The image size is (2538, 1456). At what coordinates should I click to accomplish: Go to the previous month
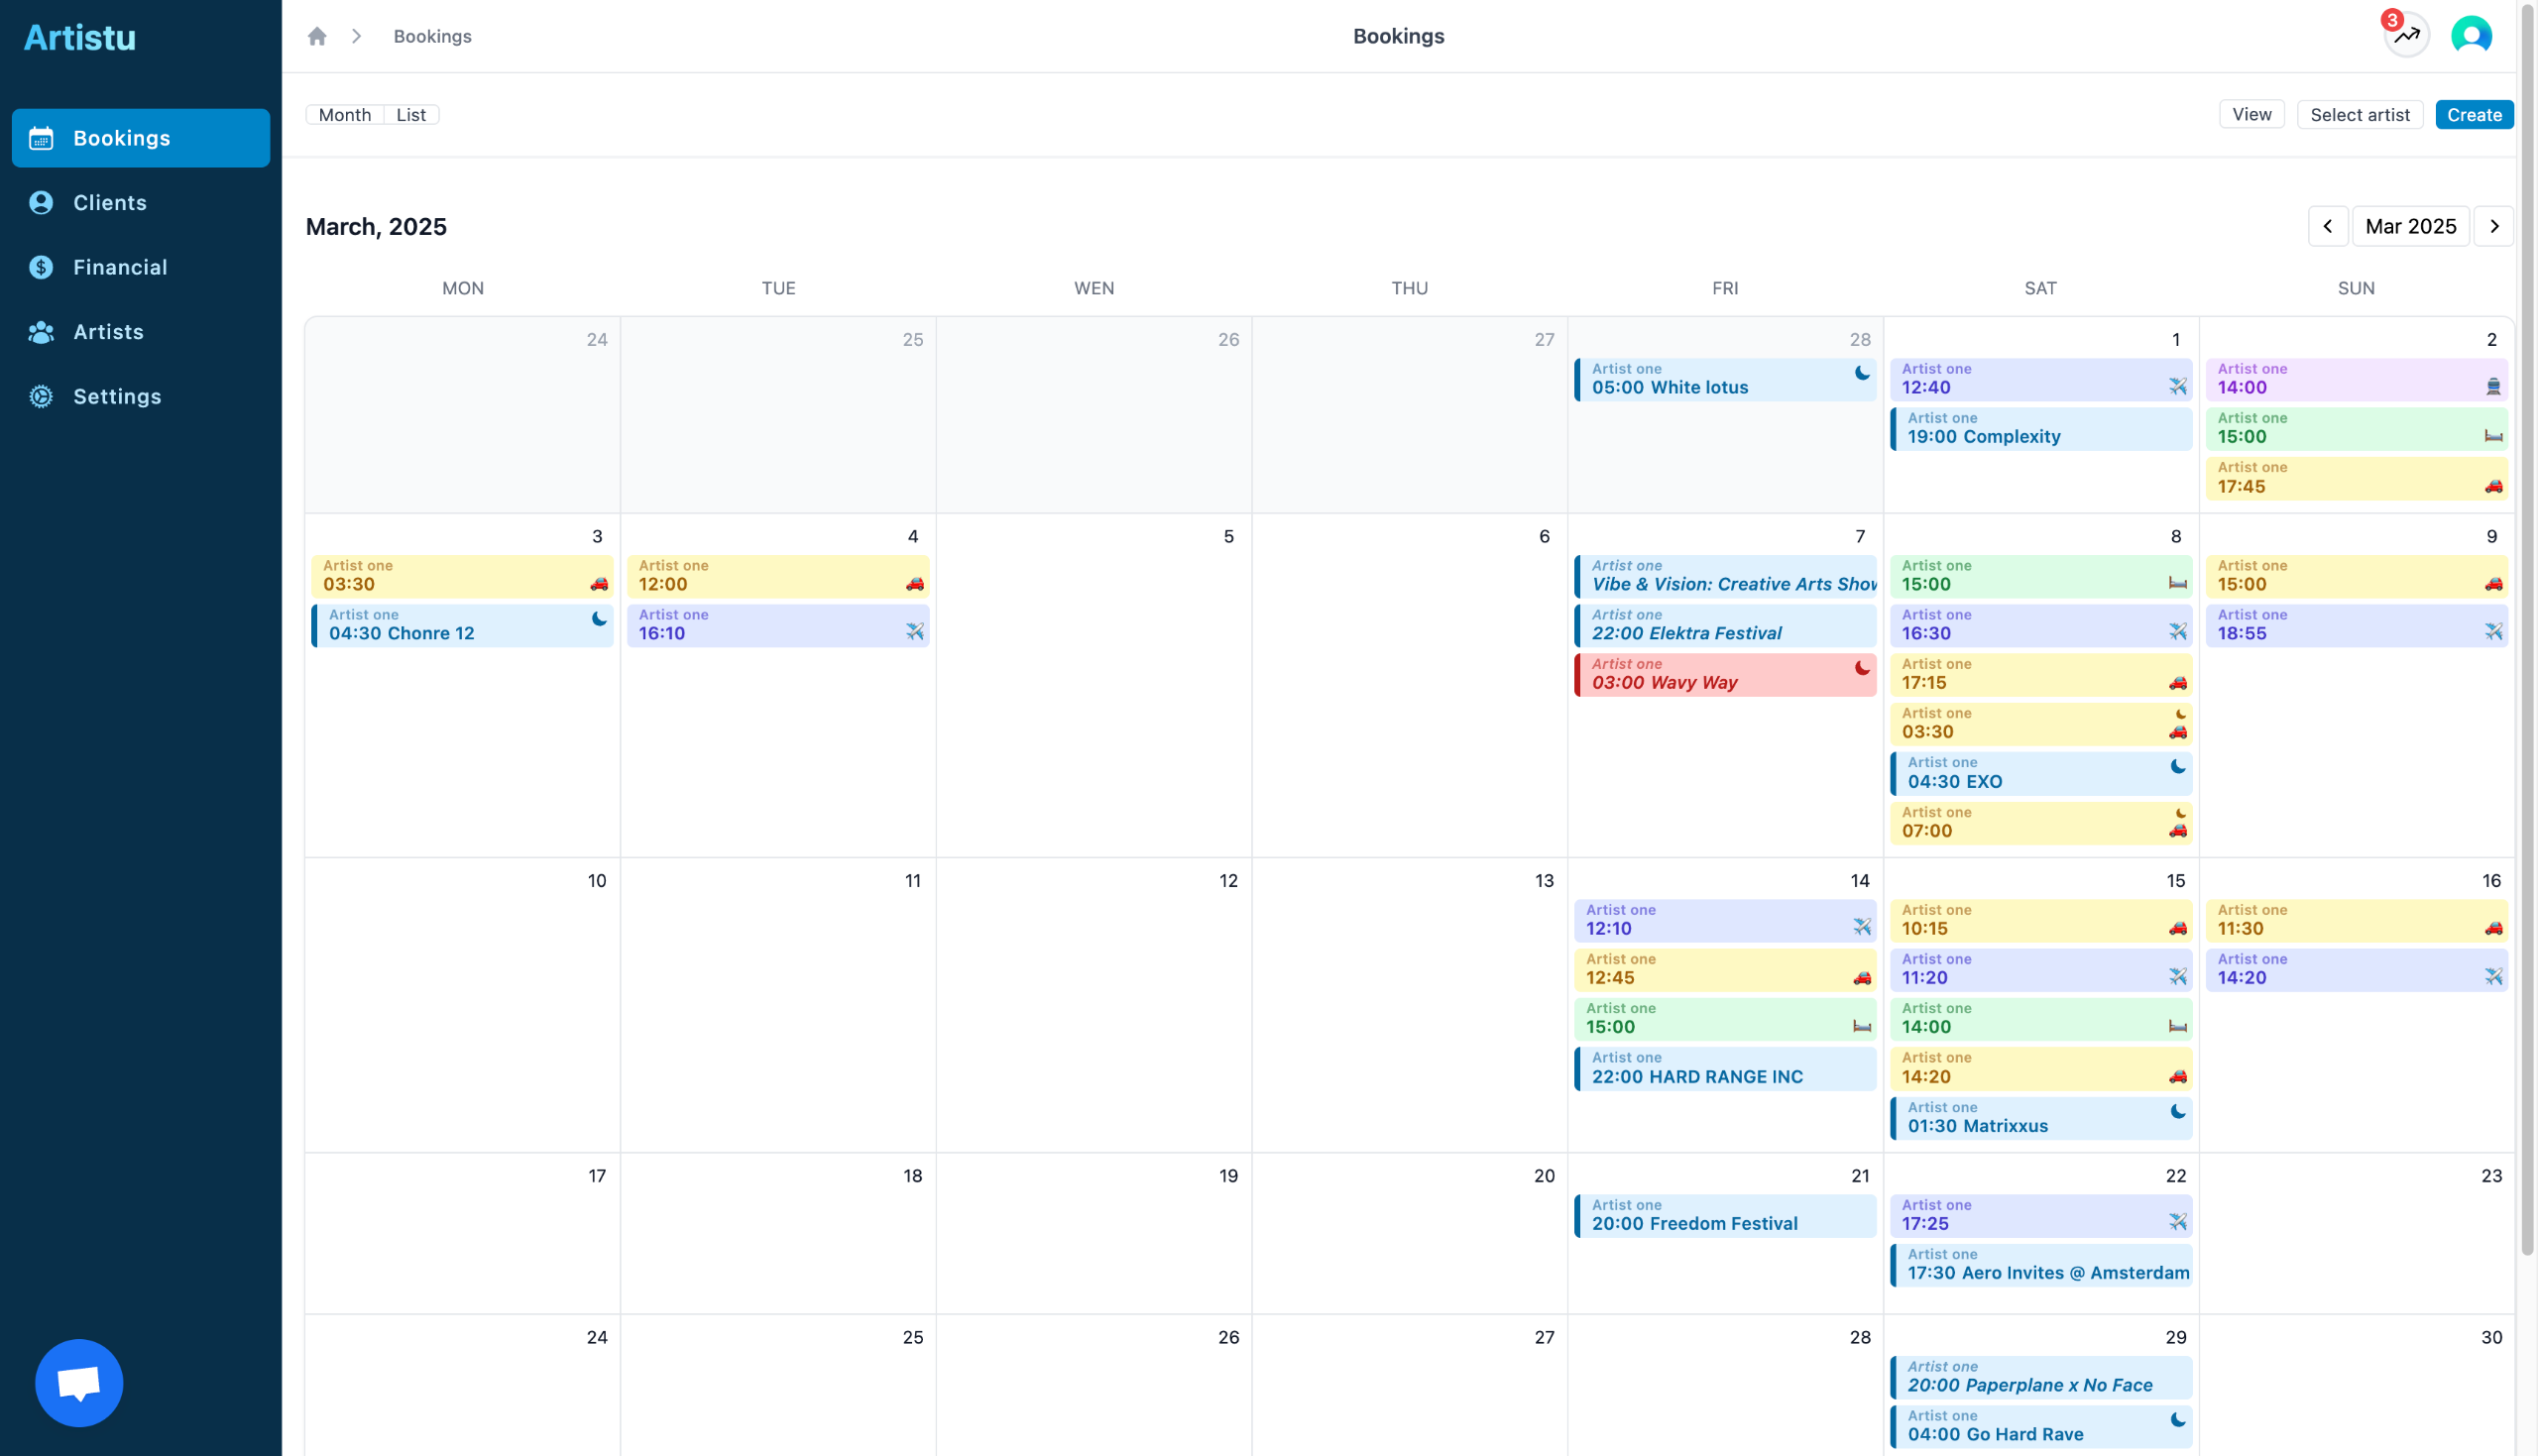[2327, 226]
